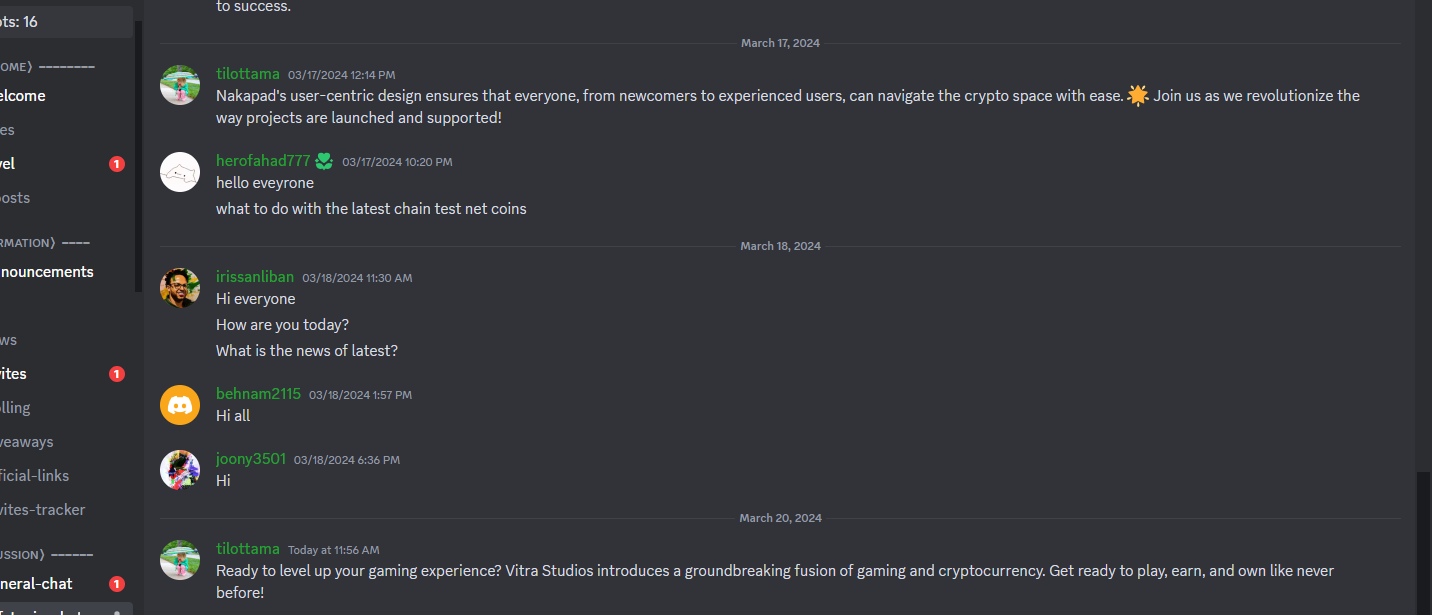Click the tilottama username on today's message

point(248,549)
